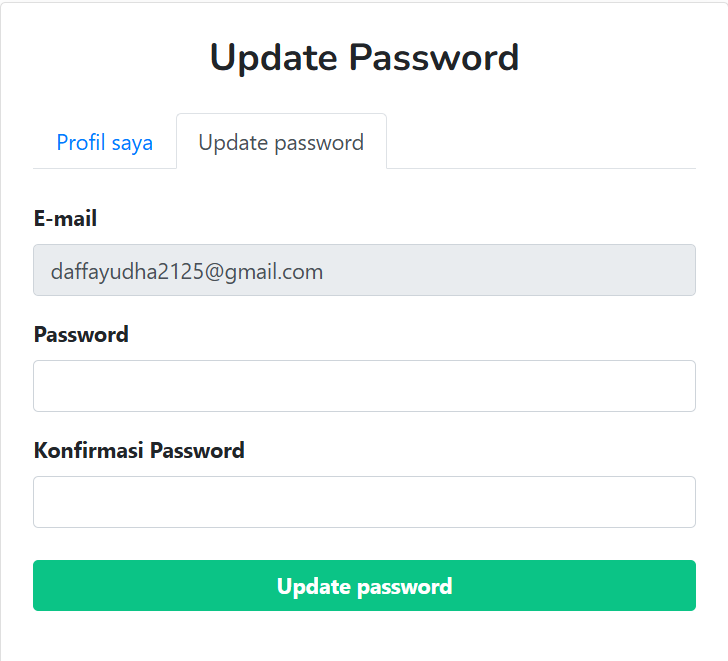Image resolution: width=728 pixels, height=661 pixels.
Task: Place cursor in the confirm password box
Action: coord(364,502)
